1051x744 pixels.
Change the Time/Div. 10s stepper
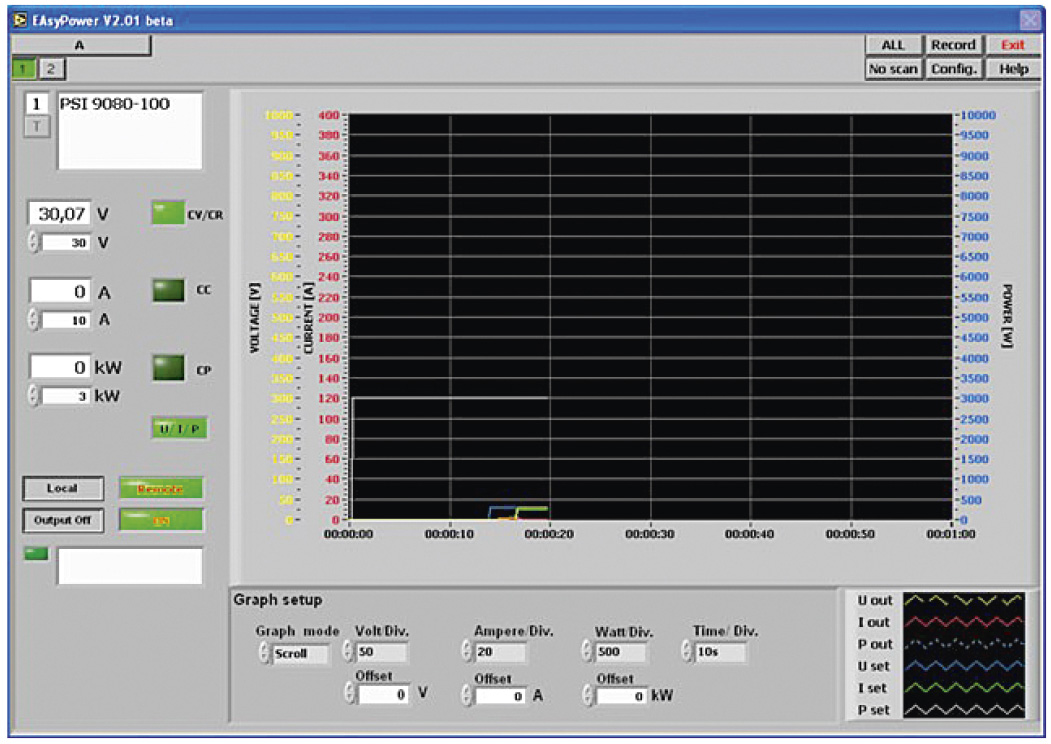(687, 652)
